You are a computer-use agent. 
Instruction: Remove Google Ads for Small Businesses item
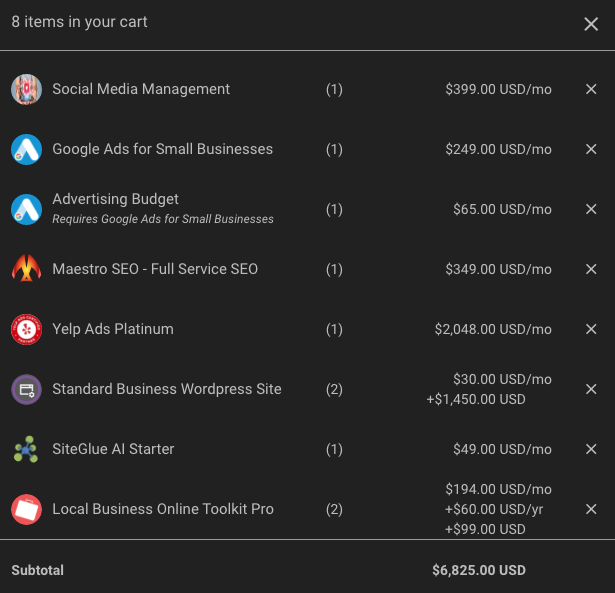coord(591,149)
